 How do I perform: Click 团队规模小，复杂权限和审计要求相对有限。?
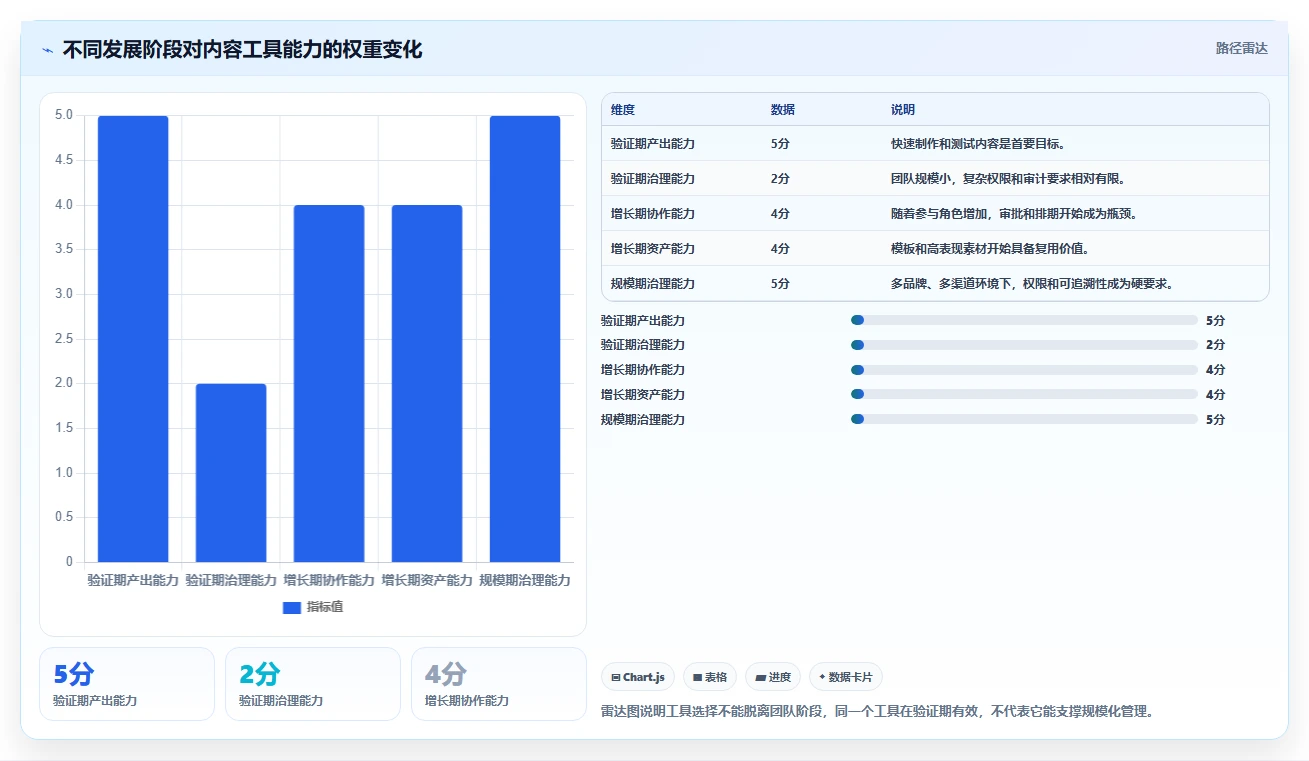point(1010,179)
